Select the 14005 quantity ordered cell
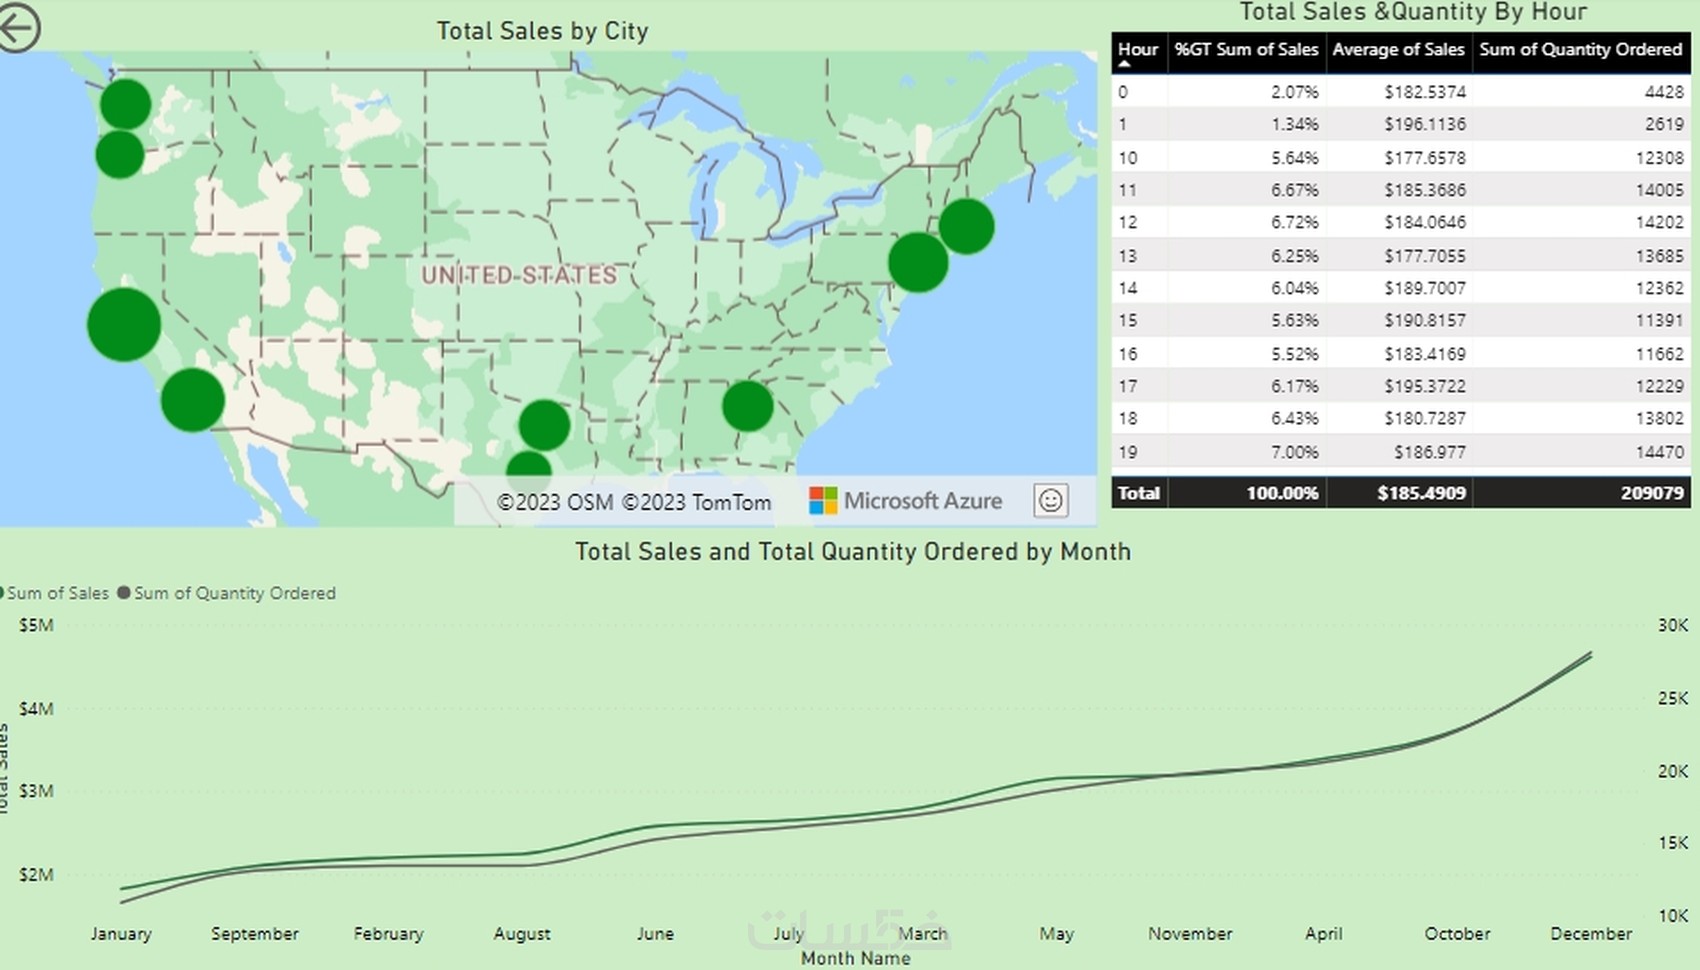Screen dimensions: 1700x970 1660,190
